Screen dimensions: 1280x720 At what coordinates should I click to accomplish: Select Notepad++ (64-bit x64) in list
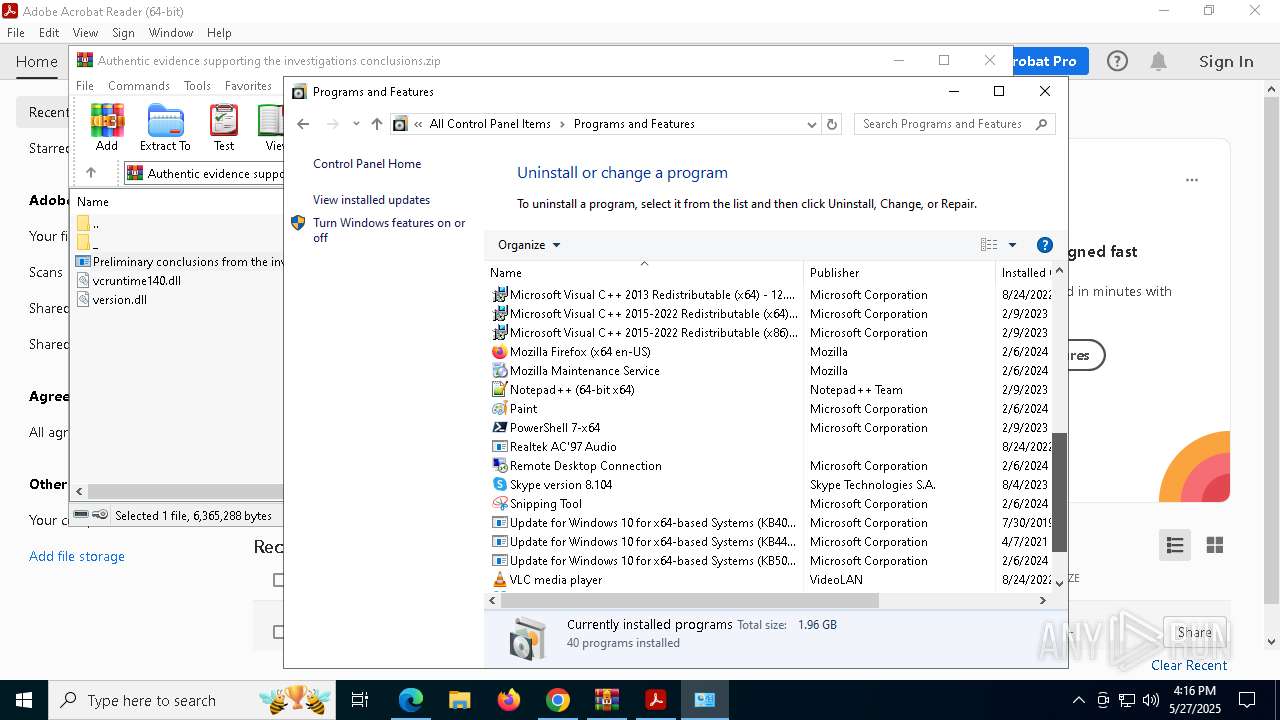pyautogui.click(x=572, y=390)
